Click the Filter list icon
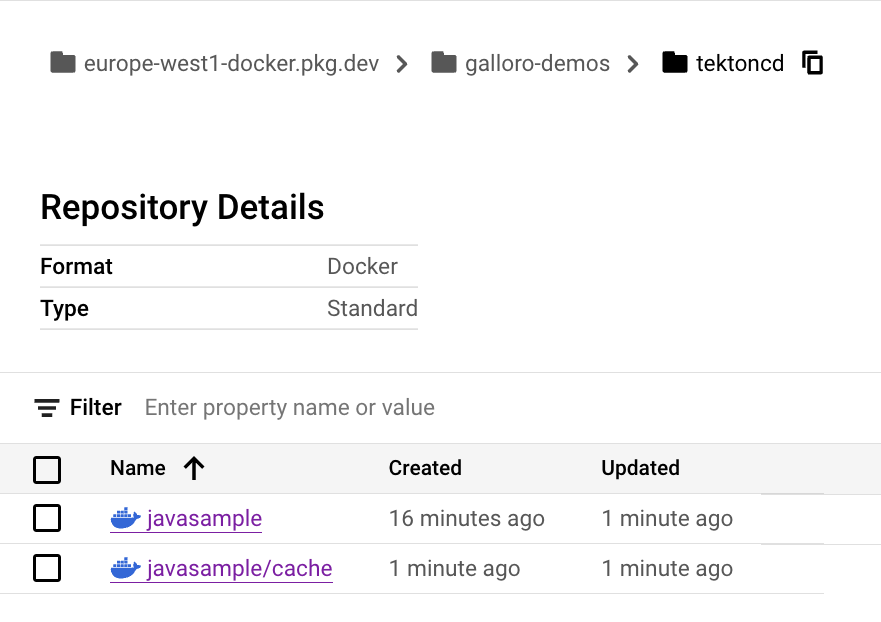The height and width of the screenshot is (622, 881). 47,408
